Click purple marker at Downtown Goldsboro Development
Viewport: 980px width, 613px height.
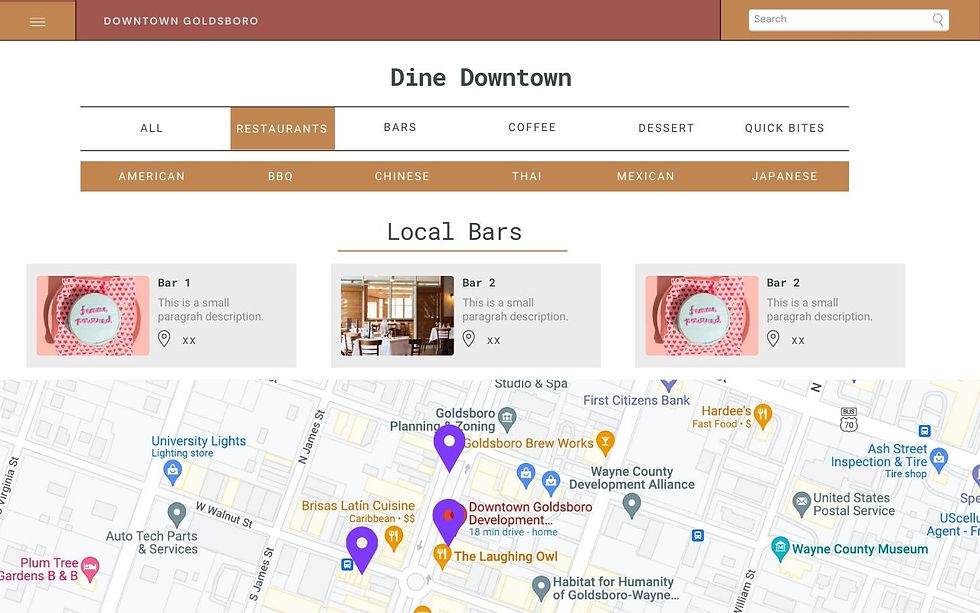pyautogui.click(x=448, y=522)
